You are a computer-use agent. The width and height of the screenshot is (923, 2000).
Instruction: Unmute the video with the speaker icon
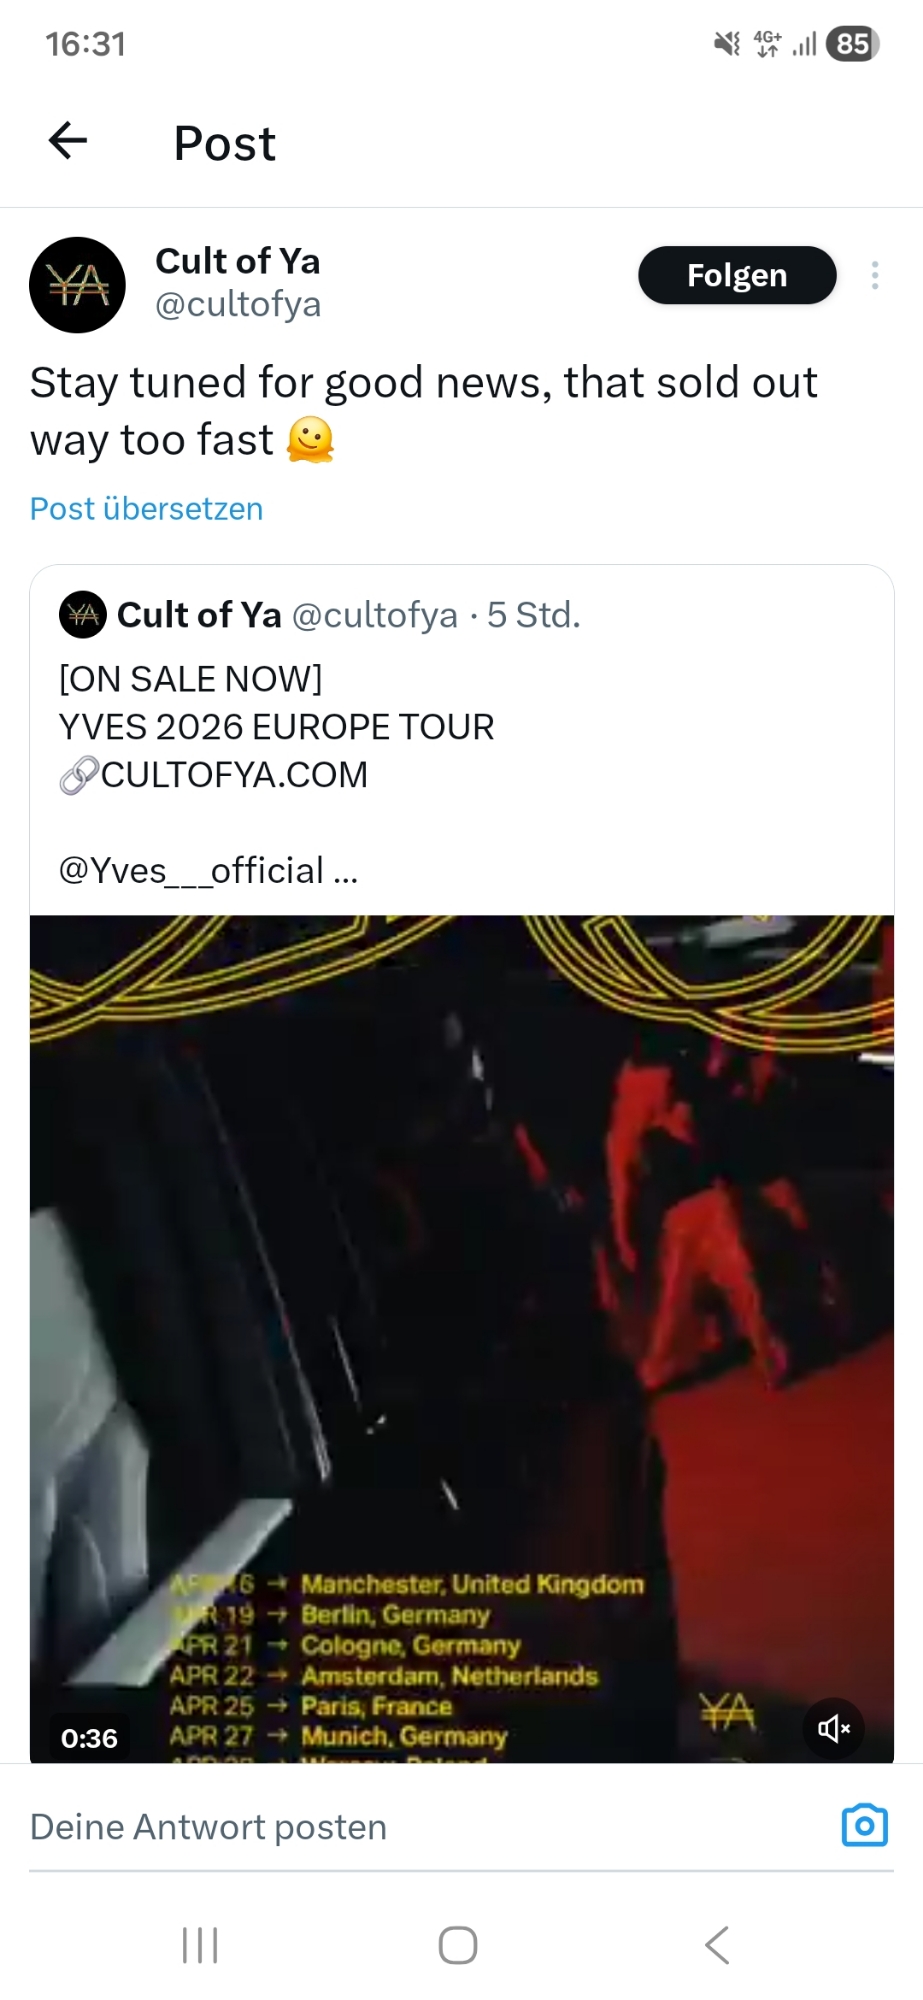833,1728
